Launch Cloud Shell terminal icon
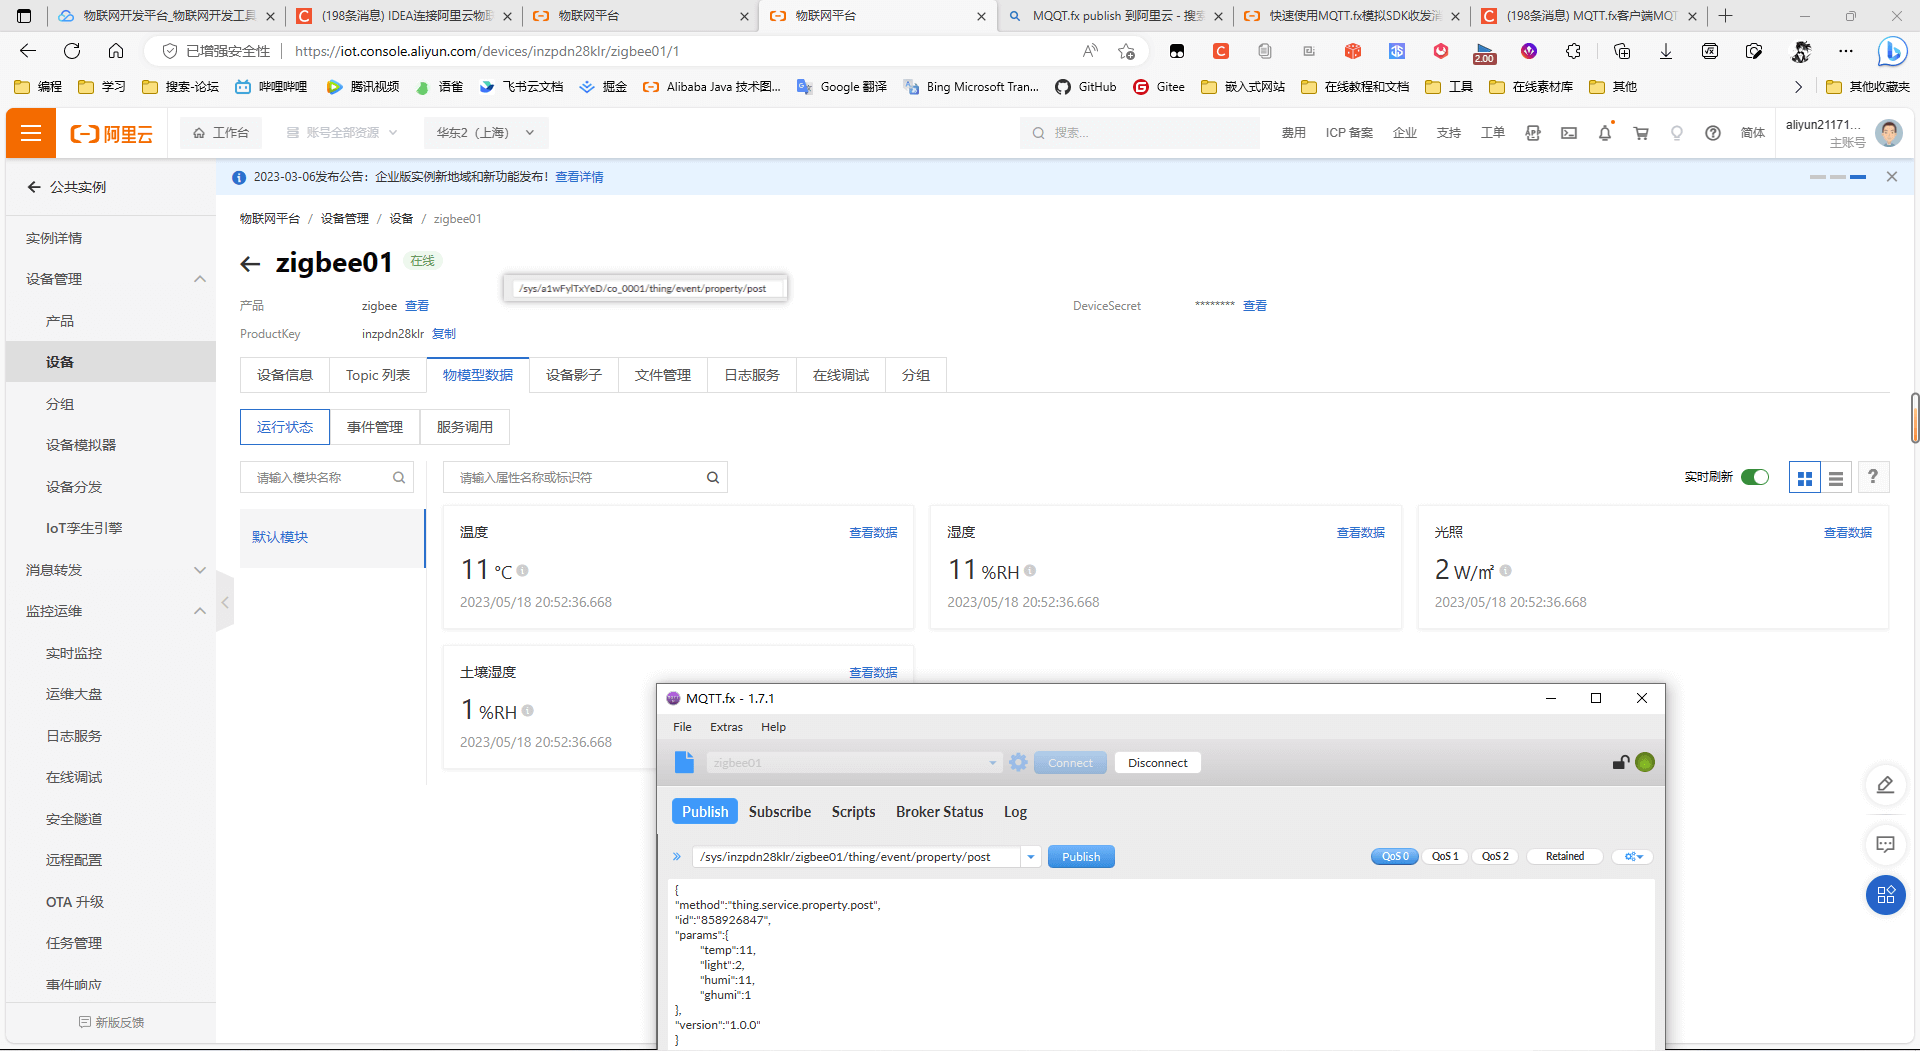 1569,133
